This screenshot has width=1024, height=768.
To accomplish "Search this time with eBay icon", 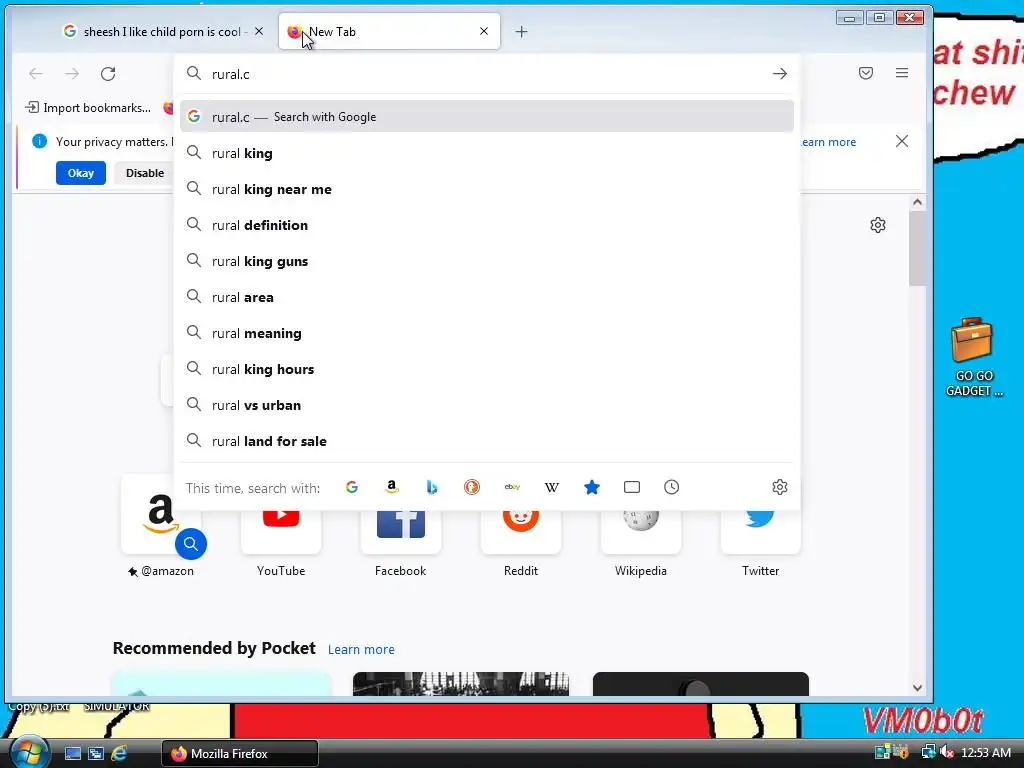I will tap(512, 487).
